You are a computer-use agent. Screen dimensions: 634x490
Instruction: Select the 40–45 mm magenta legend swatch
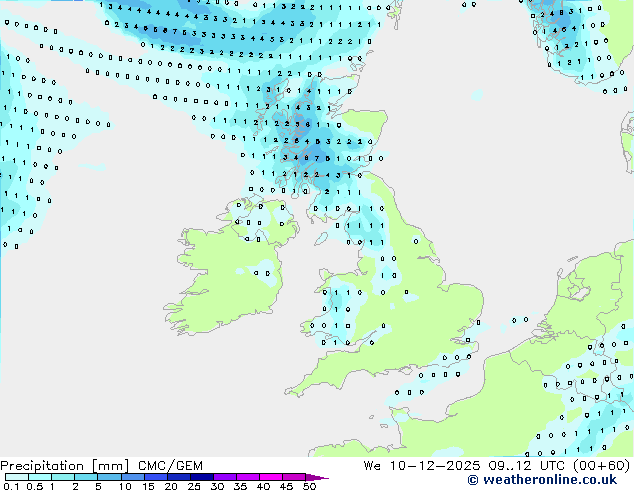(271, 477)
